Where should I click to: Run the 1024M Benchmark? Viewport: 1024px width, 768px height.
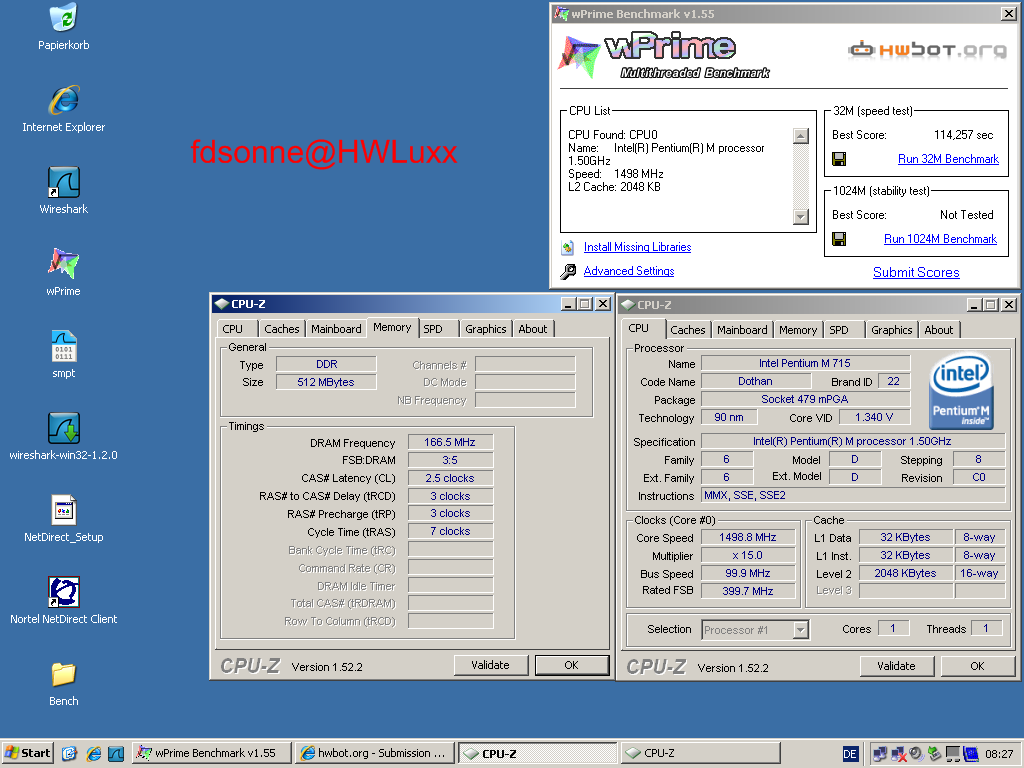click(940, 239)
